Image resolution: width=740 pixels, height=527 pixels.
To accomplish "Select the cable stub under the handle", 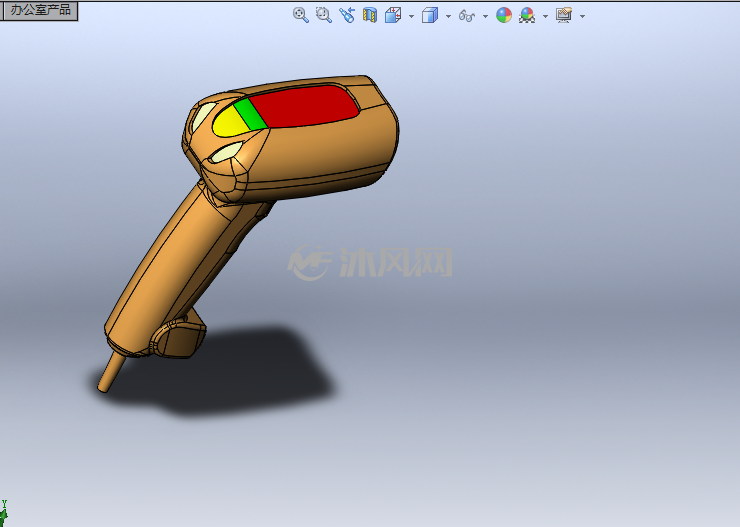I will (111, 372).
